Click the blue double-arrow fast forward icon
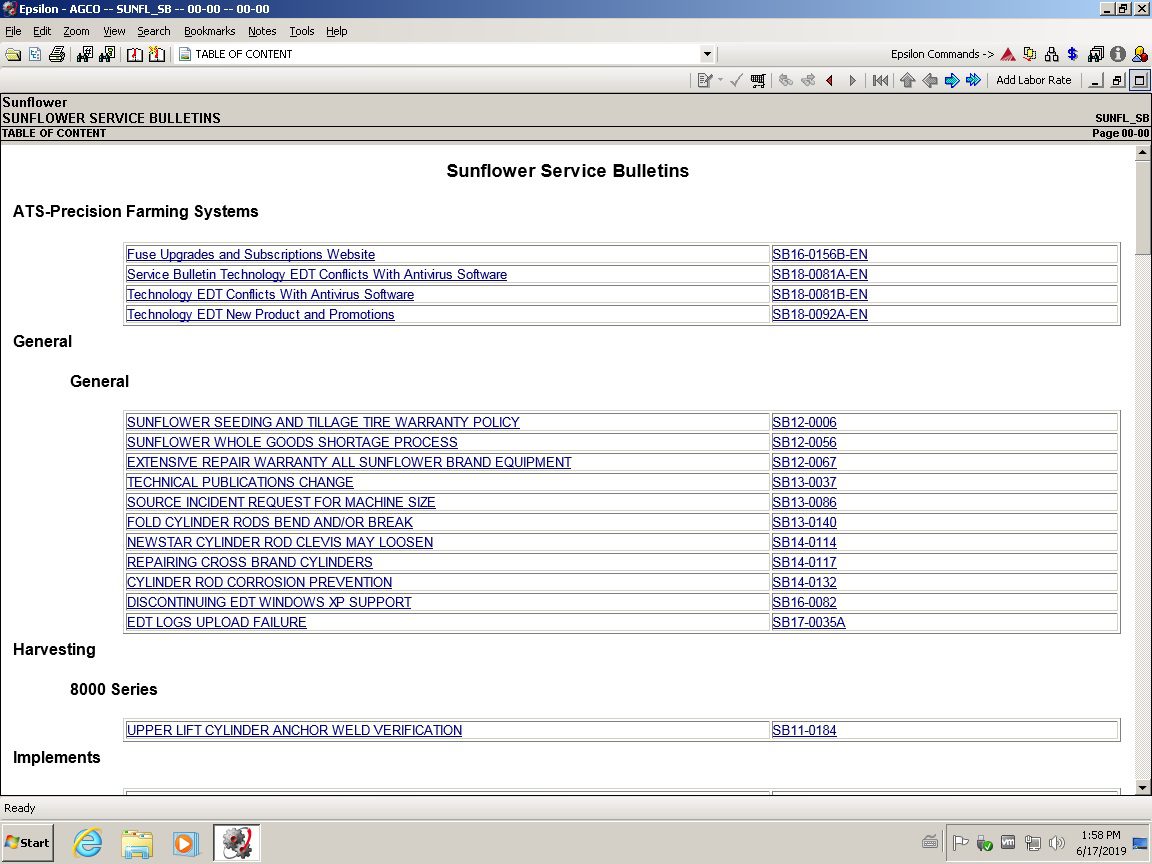Screen dimensions: 1152x864 point(973,80)
